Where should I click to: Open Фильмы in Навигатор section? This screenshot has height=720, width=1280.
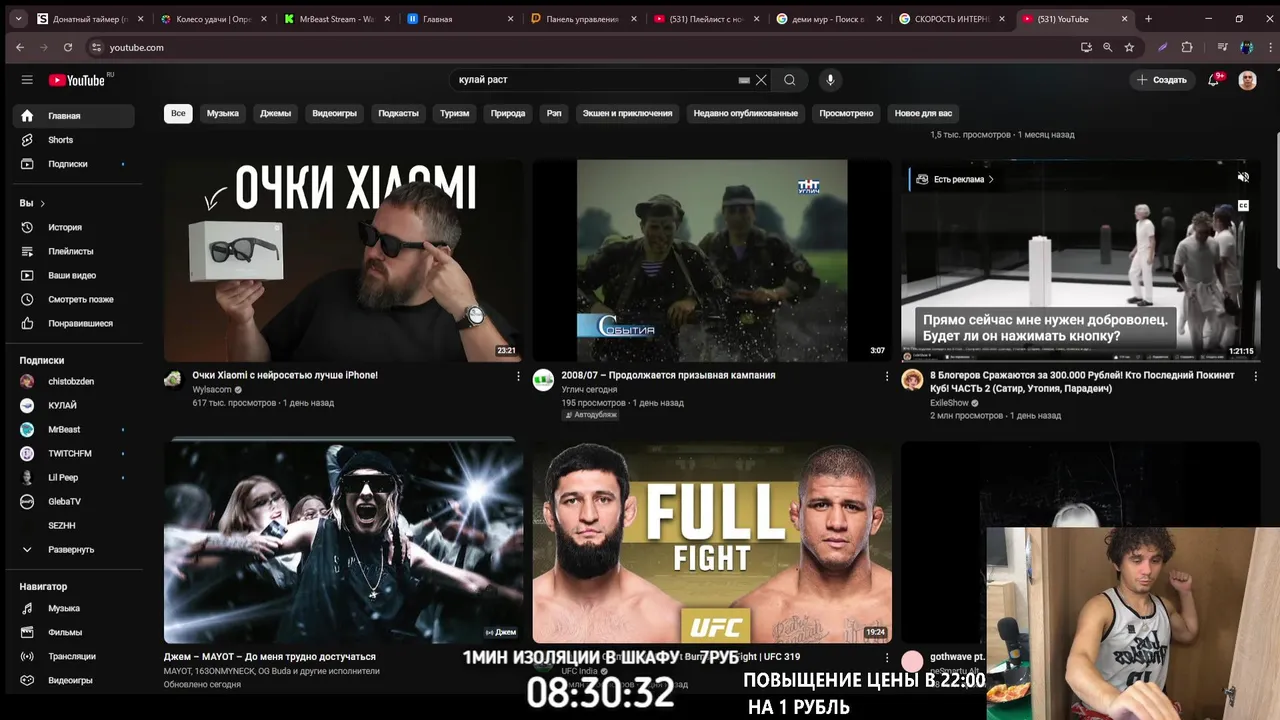74,632
